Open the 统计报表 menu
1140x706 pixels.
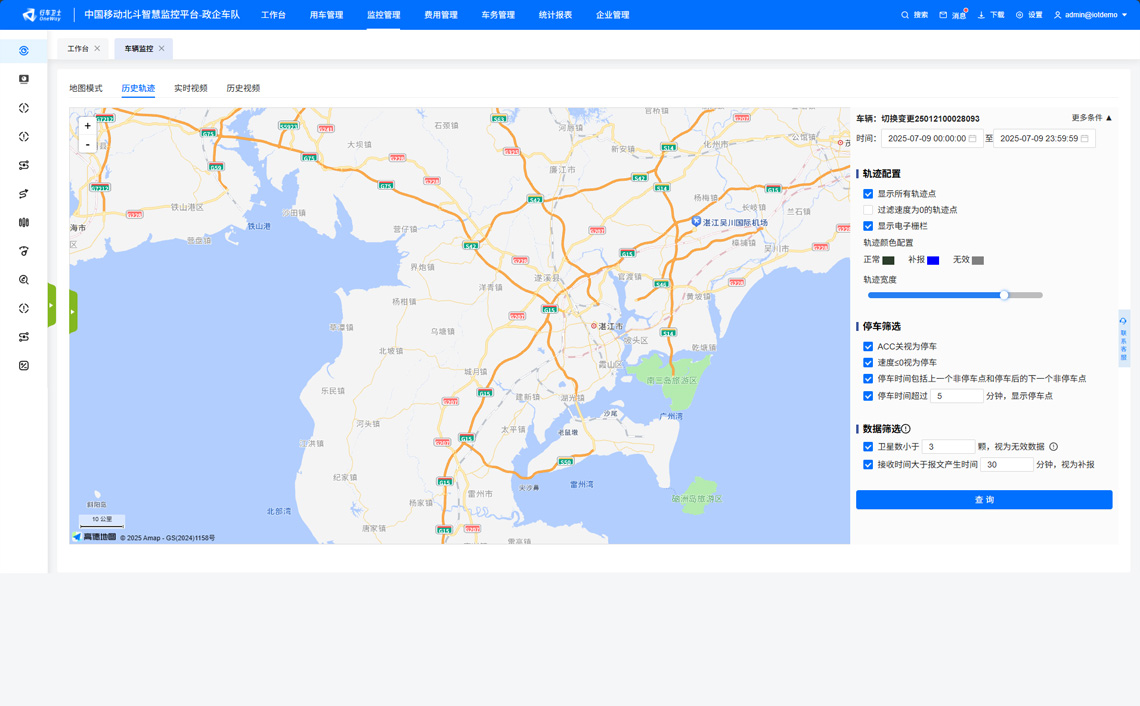(555, 15)
